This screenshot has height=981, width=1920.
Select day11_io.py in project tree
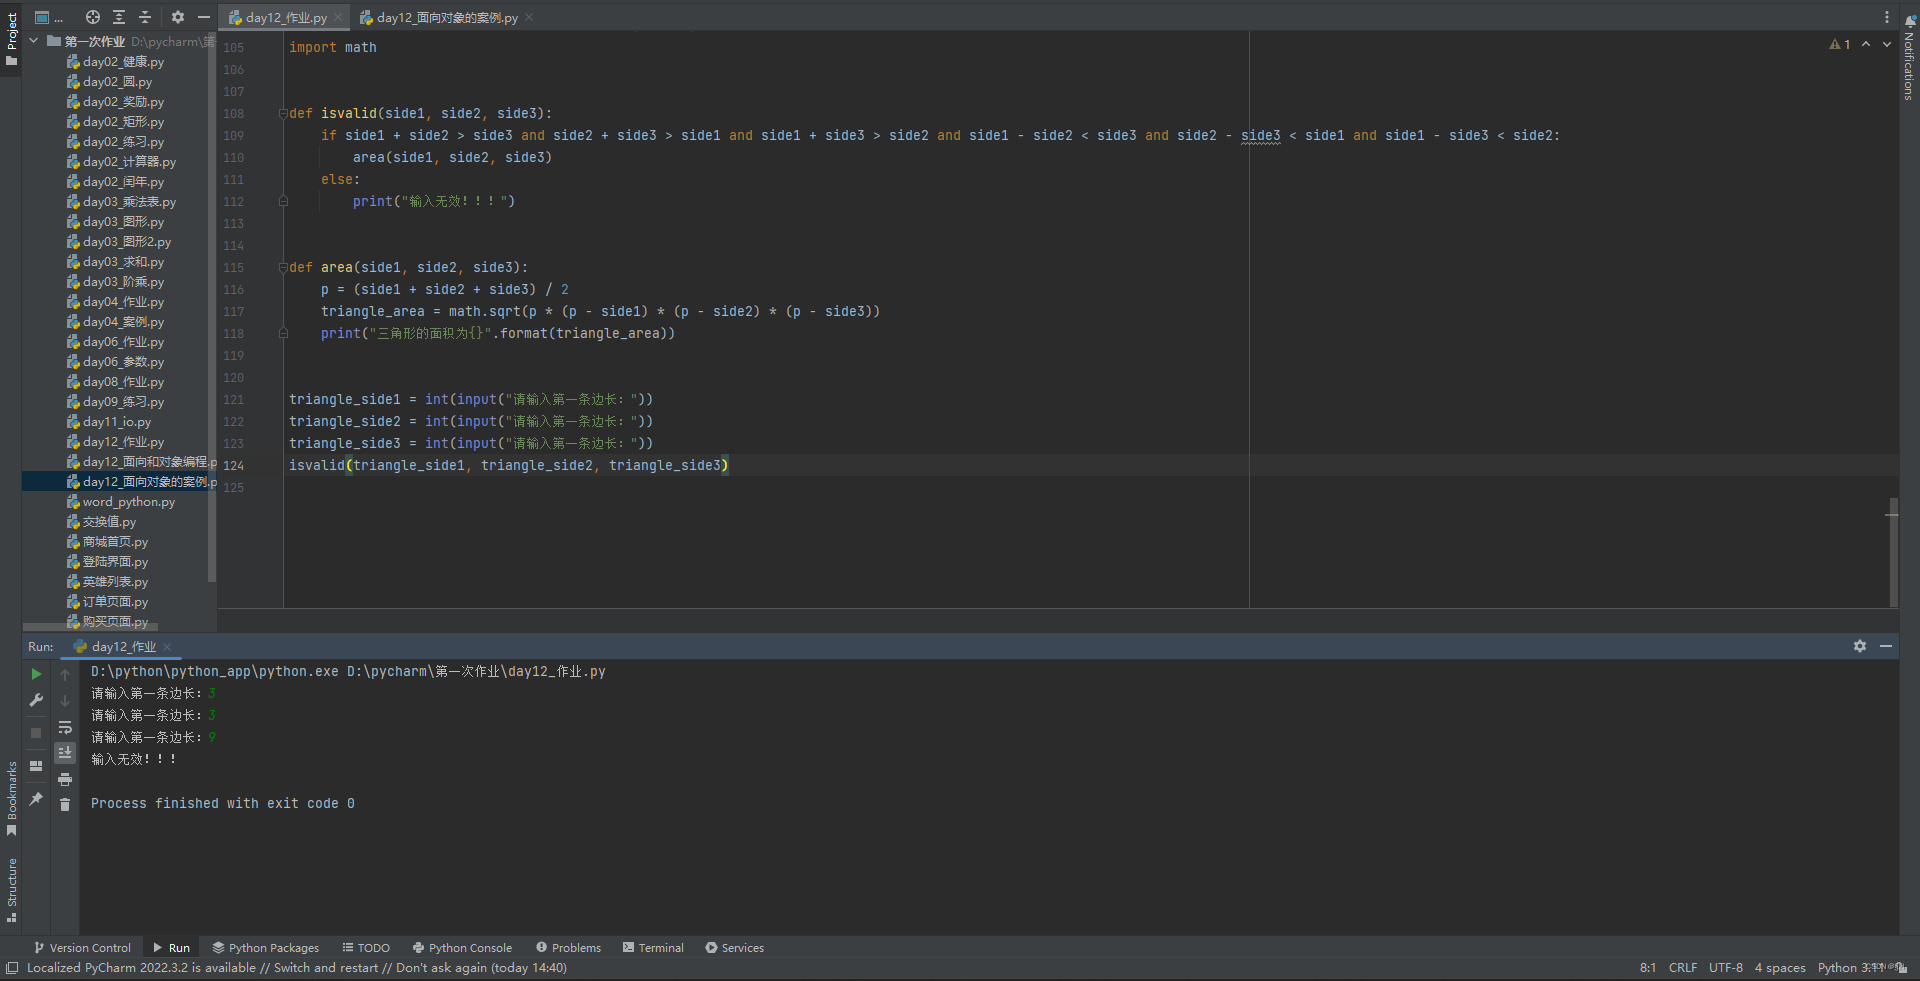117,421
